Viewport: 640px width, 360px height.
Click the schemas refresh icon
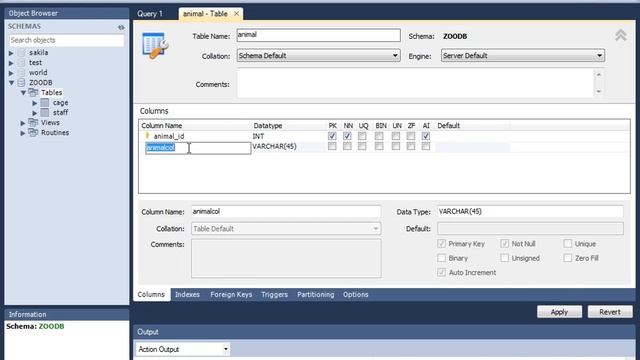121,27
